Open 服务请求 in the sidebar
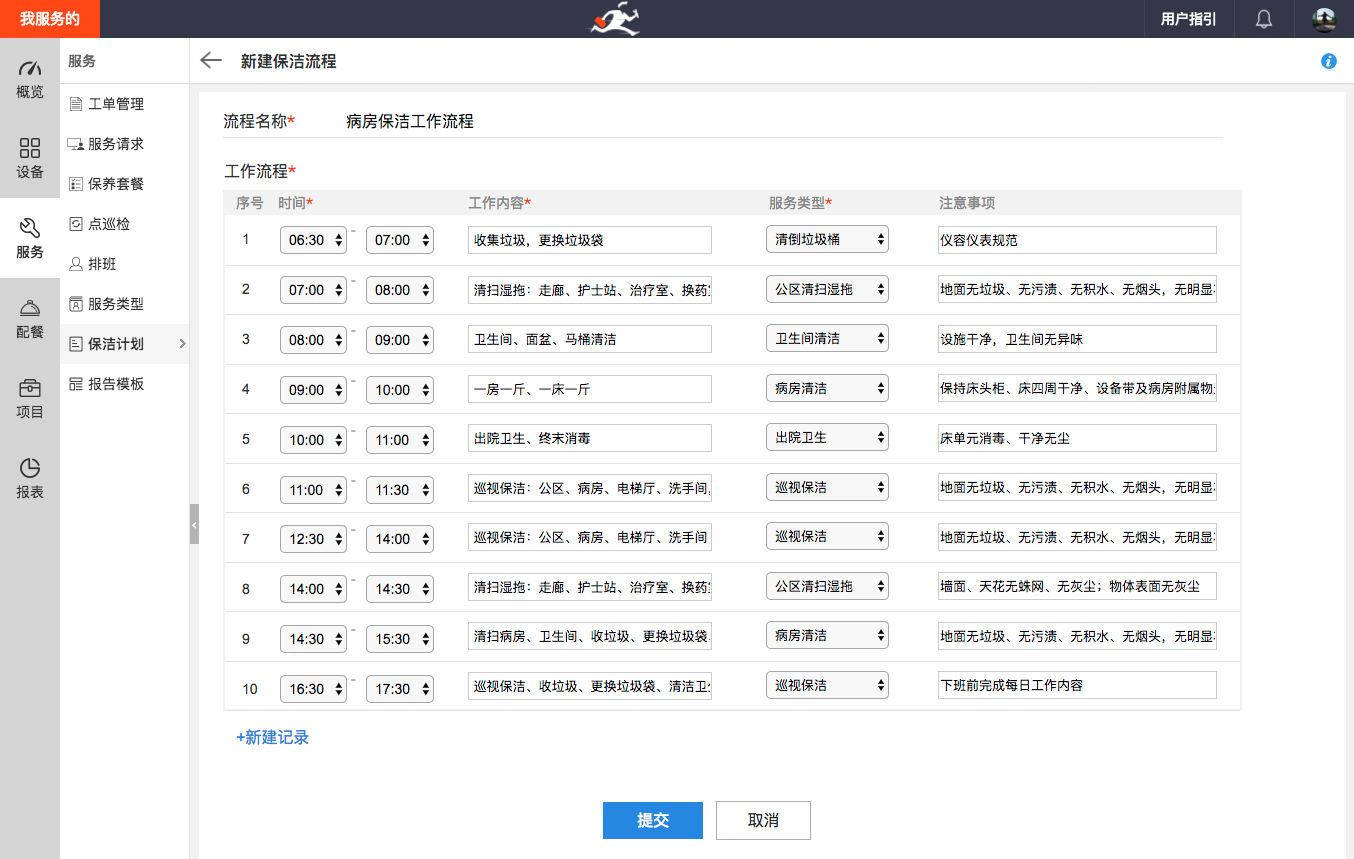 tap(116, 144)
